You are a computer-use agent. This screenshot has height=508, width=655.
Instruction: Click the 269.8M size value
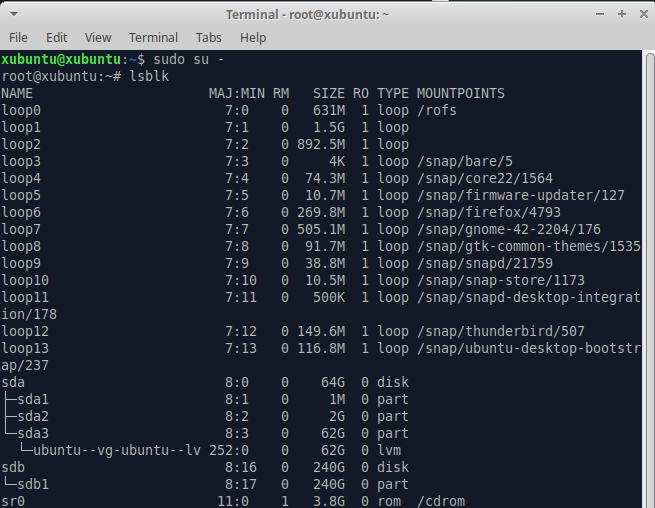tap(321, 212)
